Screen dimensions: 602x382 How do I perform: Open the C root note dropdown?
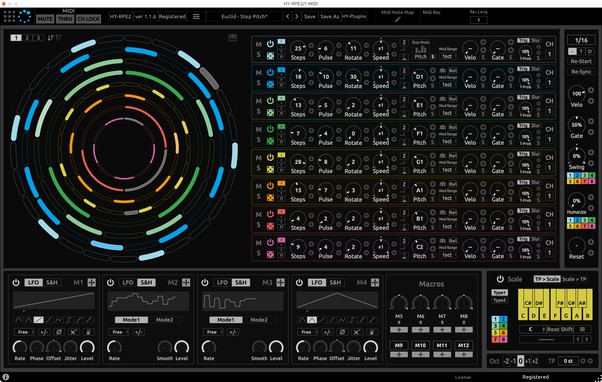[533, 329]
